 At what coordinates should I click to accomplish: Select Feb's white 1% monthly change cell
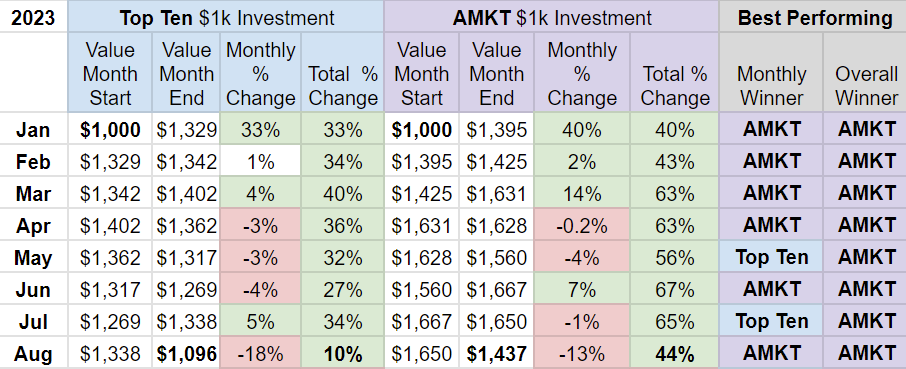tap(261, 161)
